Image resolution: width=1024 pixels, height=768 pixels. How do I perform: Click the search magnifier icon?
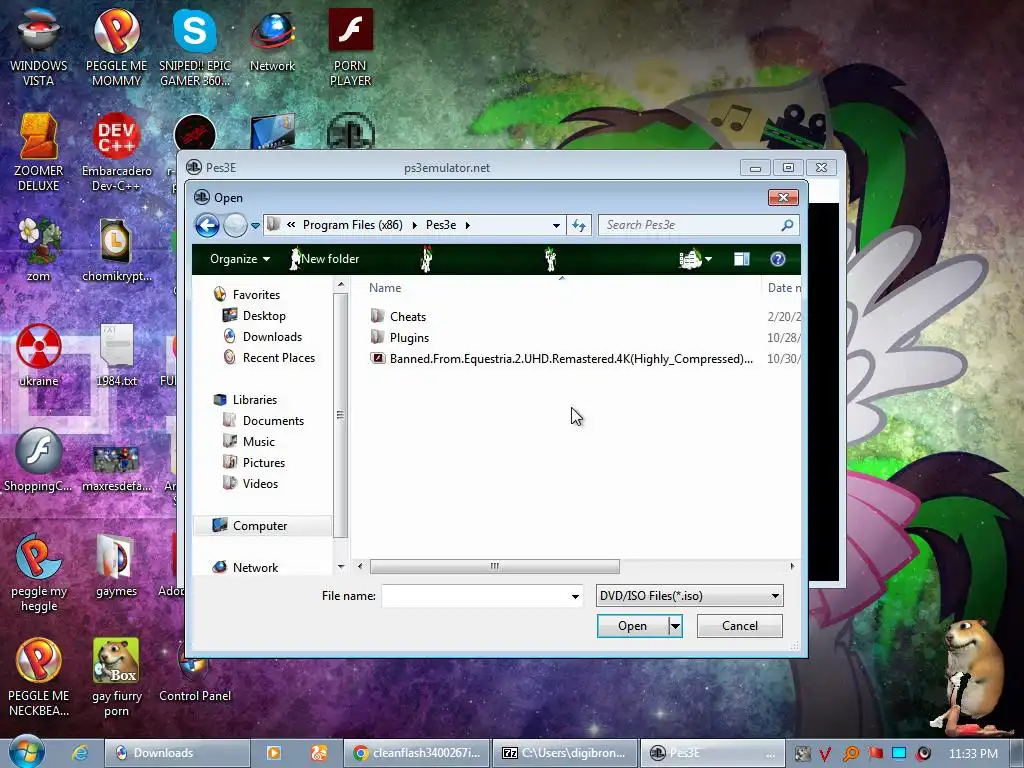tap(788, 225)
